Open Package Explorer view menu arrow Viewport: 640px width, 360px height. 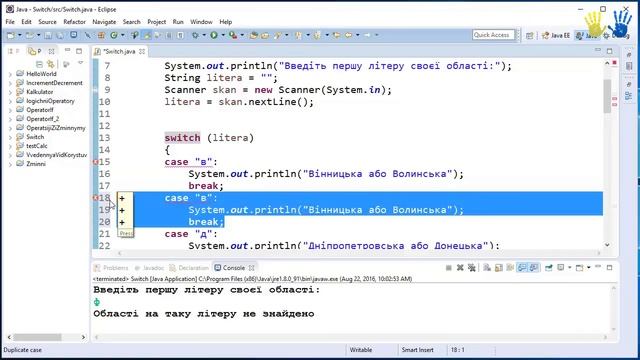[x=80, y=63]
